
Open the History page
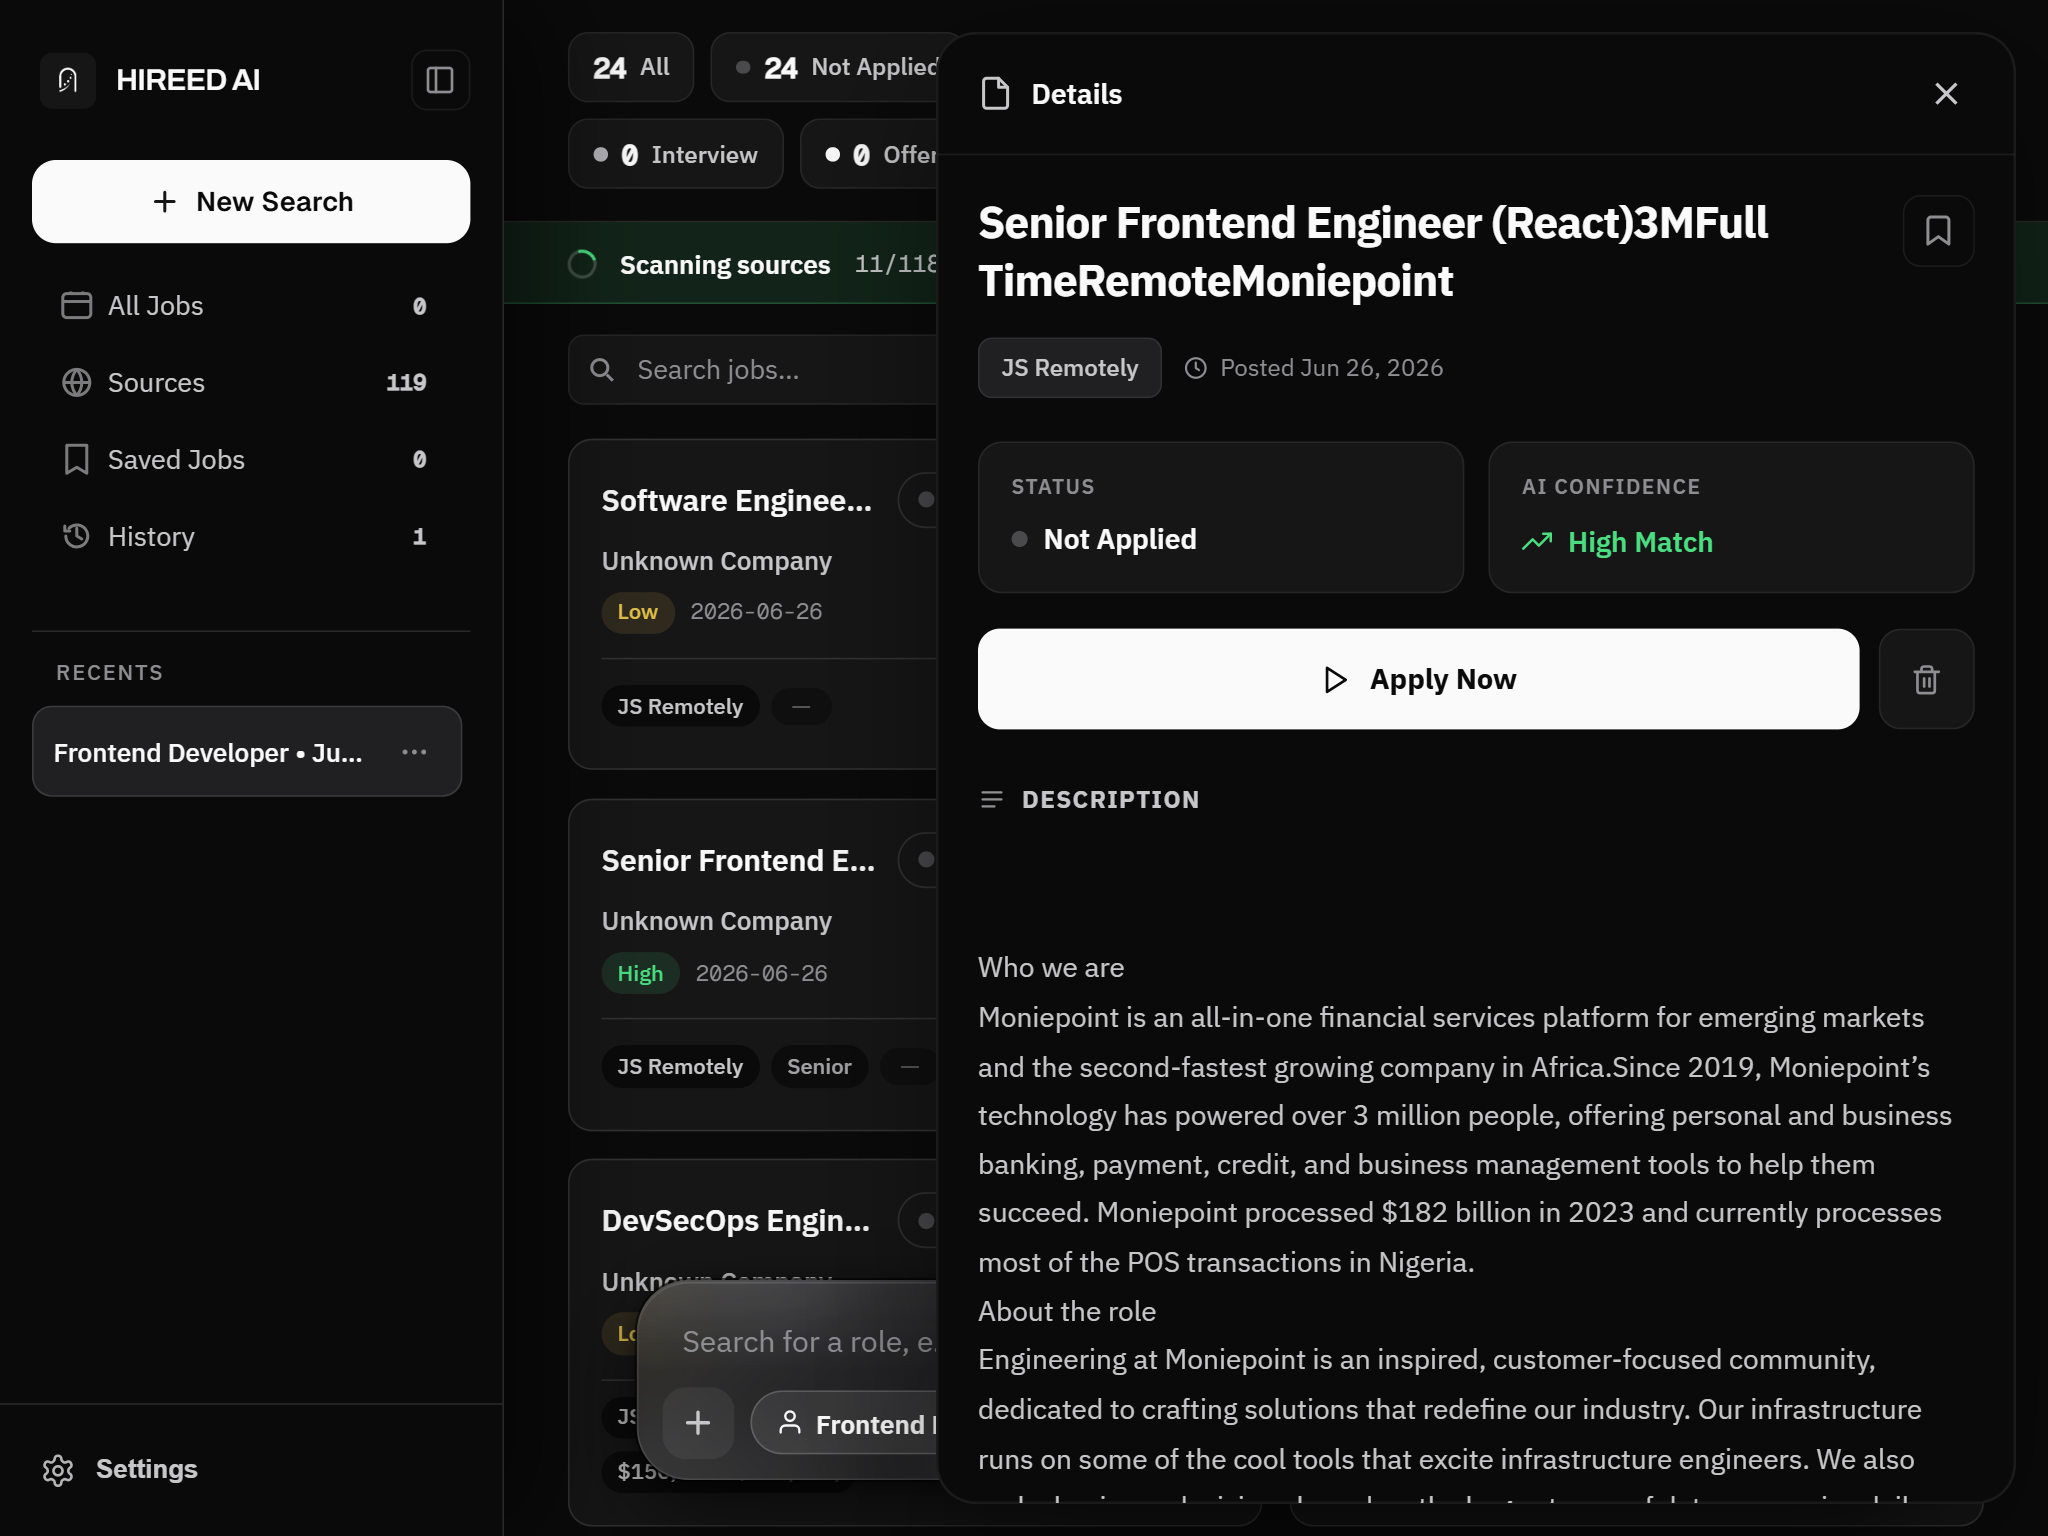coord(251,537)
